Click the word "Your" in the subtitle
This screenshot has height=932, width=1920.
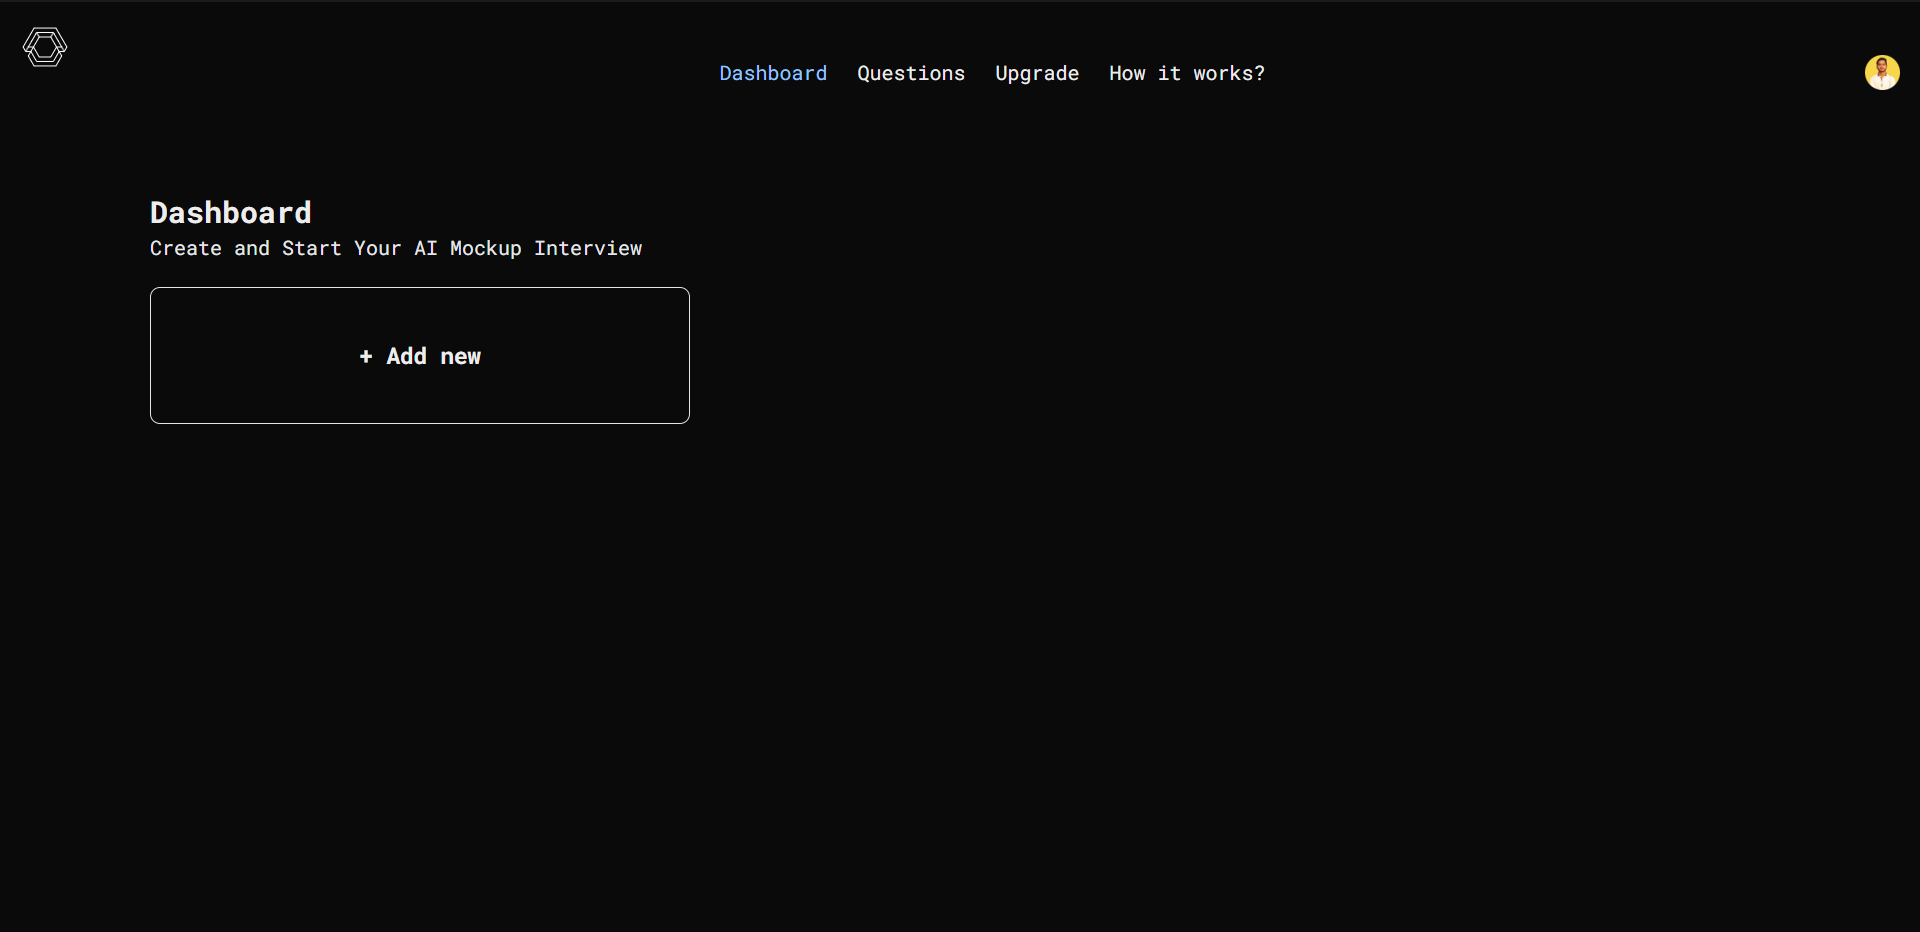[x=377, y=249]
